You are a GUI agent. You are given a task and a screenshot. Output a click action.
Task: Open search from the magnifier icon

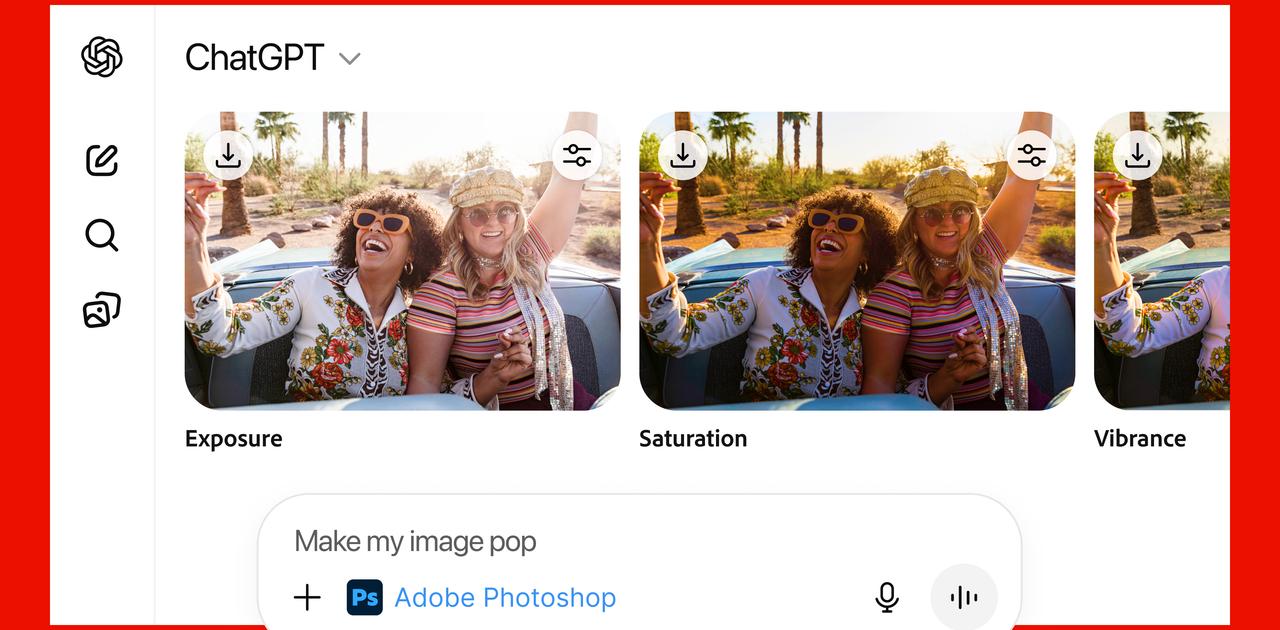(102, 236)
